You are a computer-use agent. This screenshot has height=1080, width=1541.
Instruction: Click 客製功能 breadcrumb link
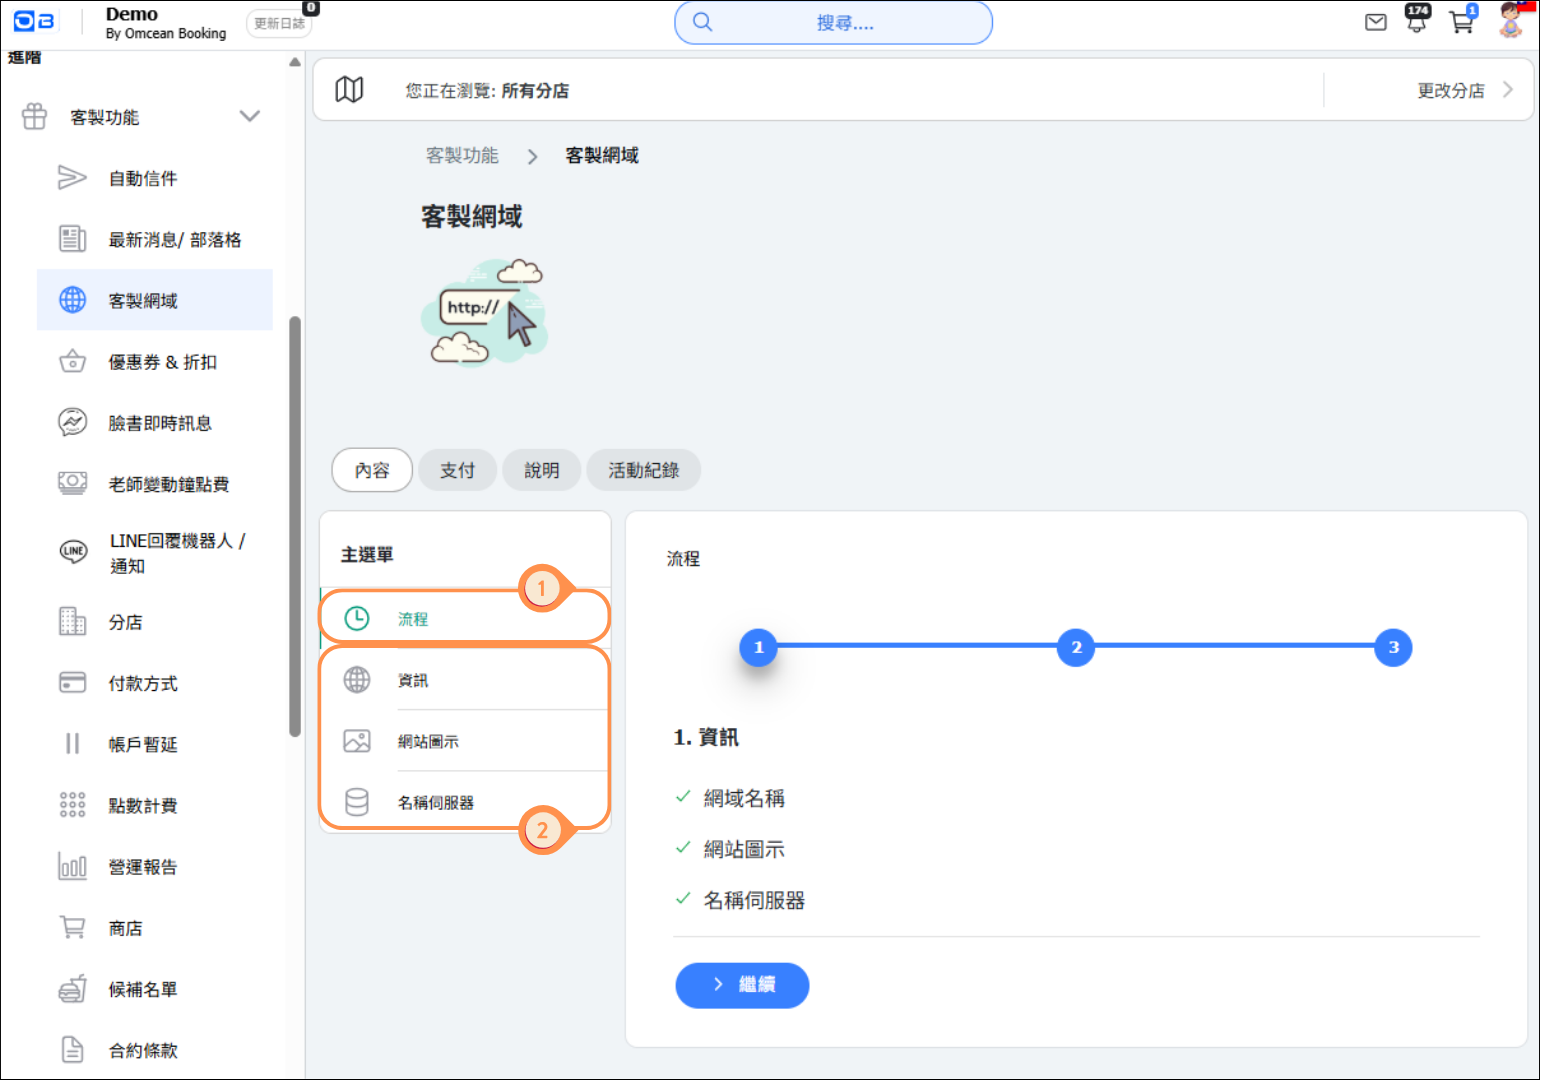coord(461,155)
